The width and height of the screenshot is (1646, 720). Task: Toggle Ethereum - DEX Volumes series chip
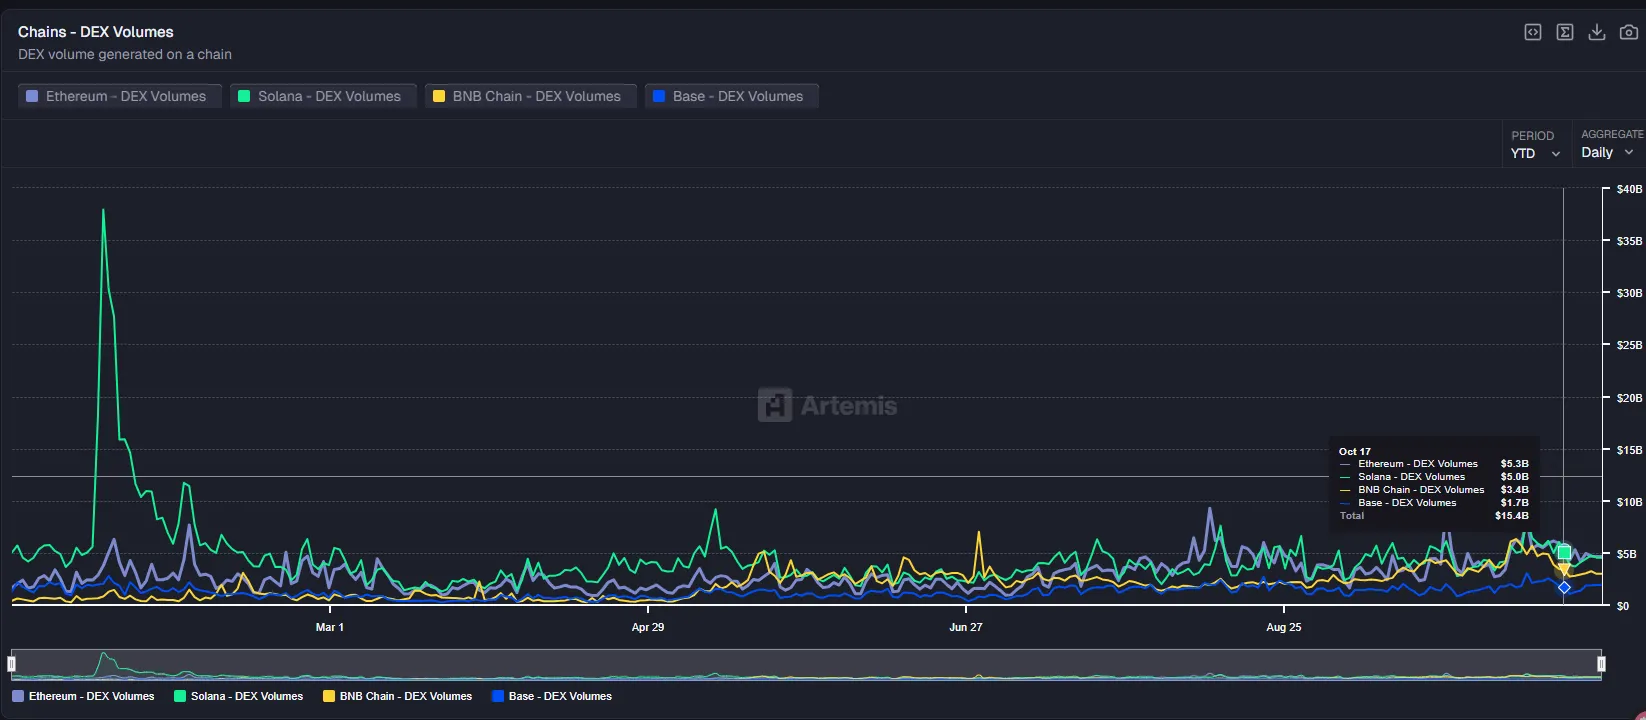coord(119,96)
